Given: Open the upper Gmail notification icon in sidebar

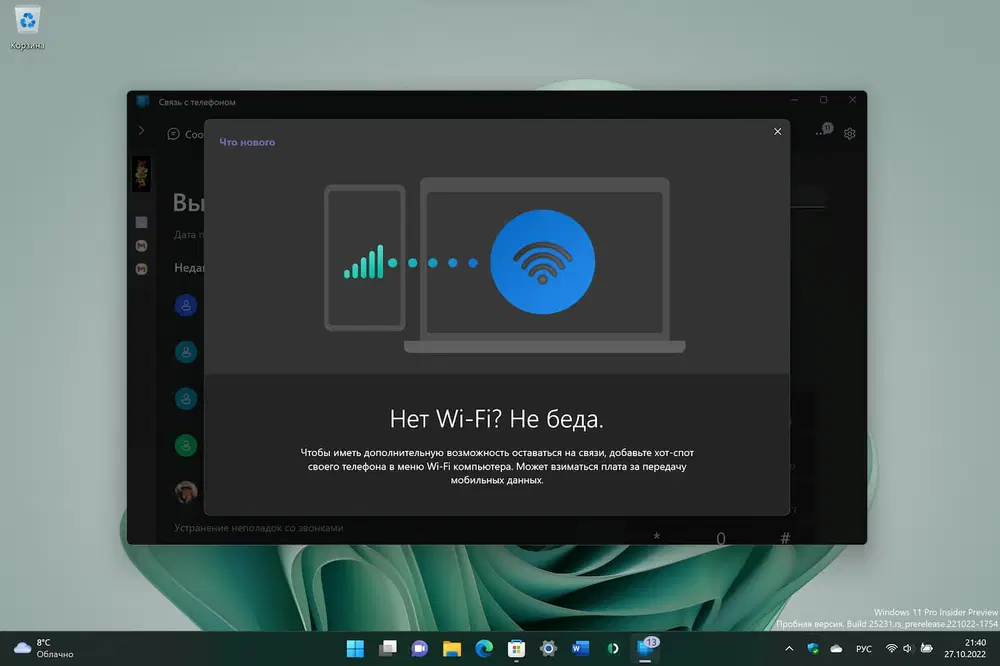Looking at the screenshot, I should pos(142,246).
